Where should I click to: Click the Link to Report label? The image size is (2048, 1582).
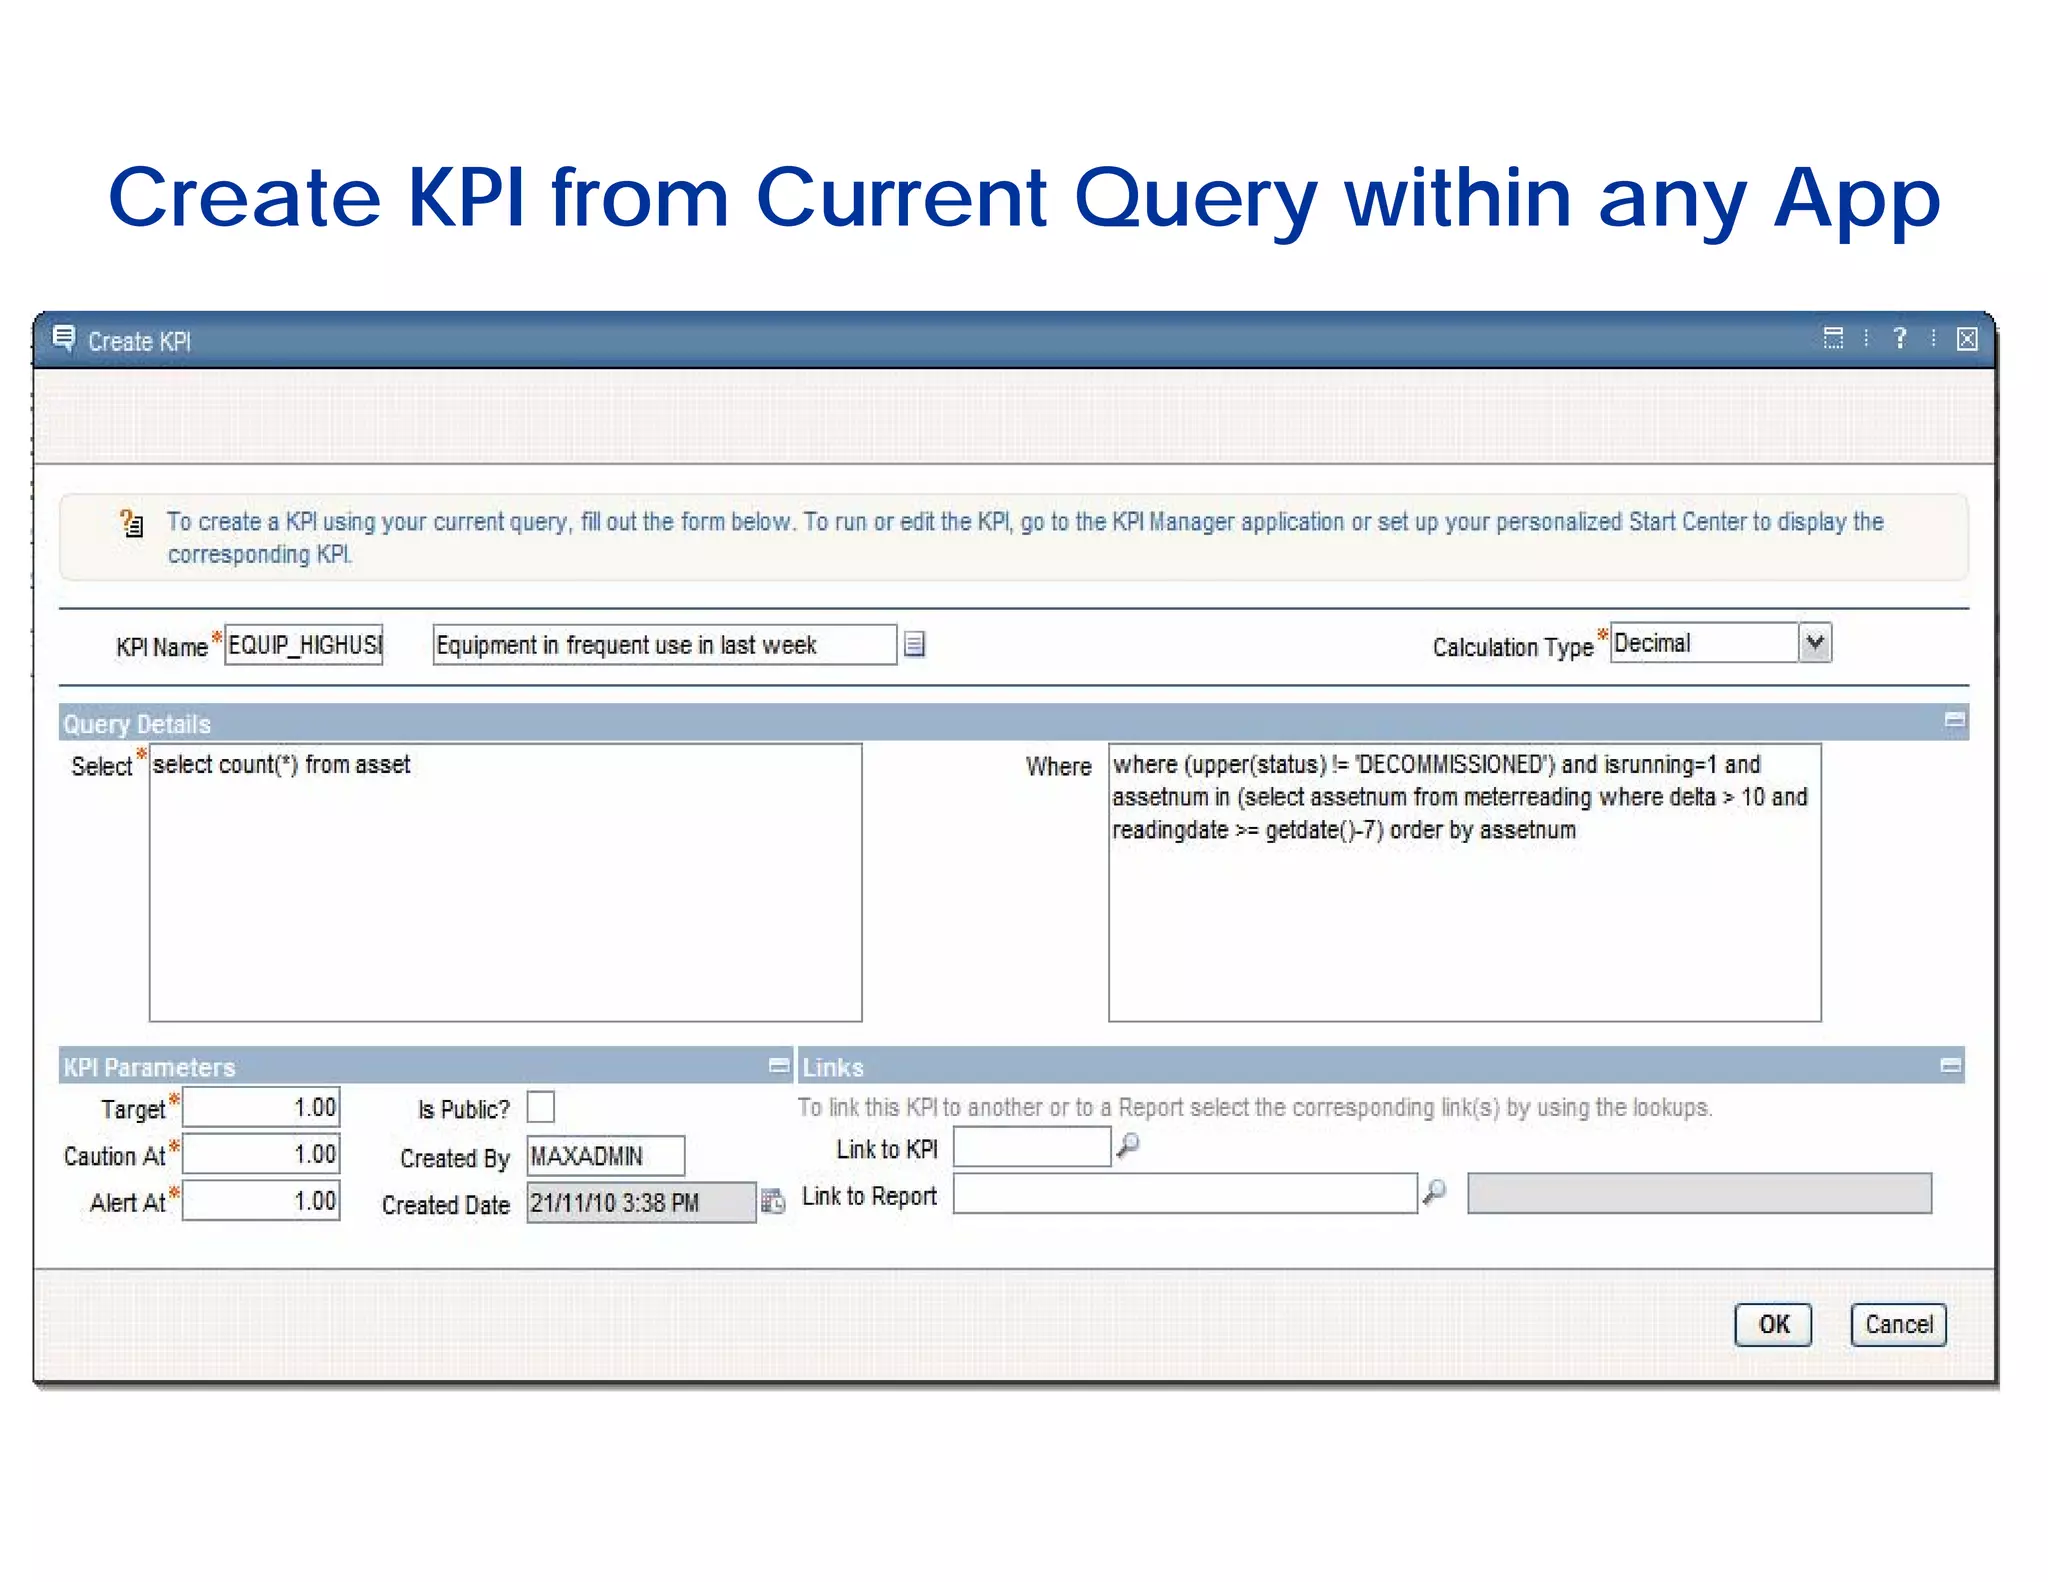[x=869, y=1196]
